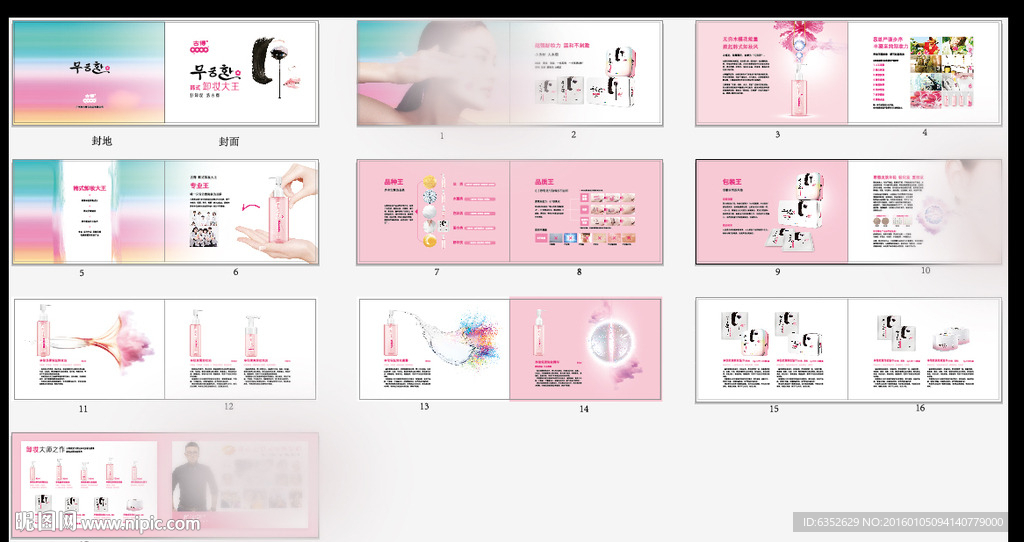Open page 2 showing white product boxes
1024x542 pixels.
[586, 72]
